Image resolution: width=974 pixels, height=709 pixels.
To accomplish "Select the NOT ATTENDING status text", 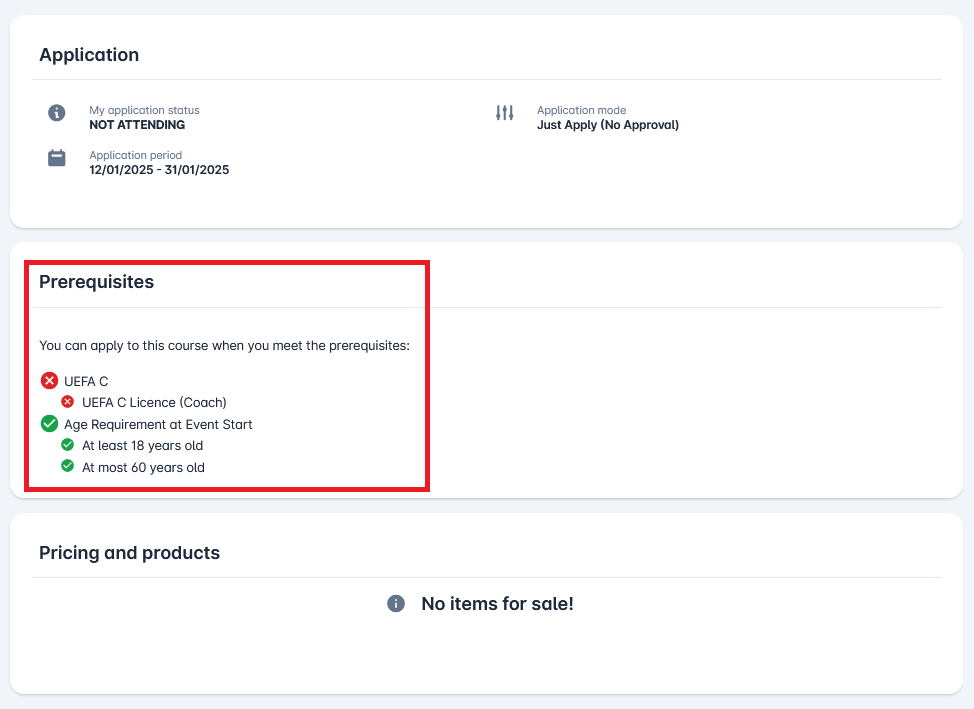I will click(137, 125).
